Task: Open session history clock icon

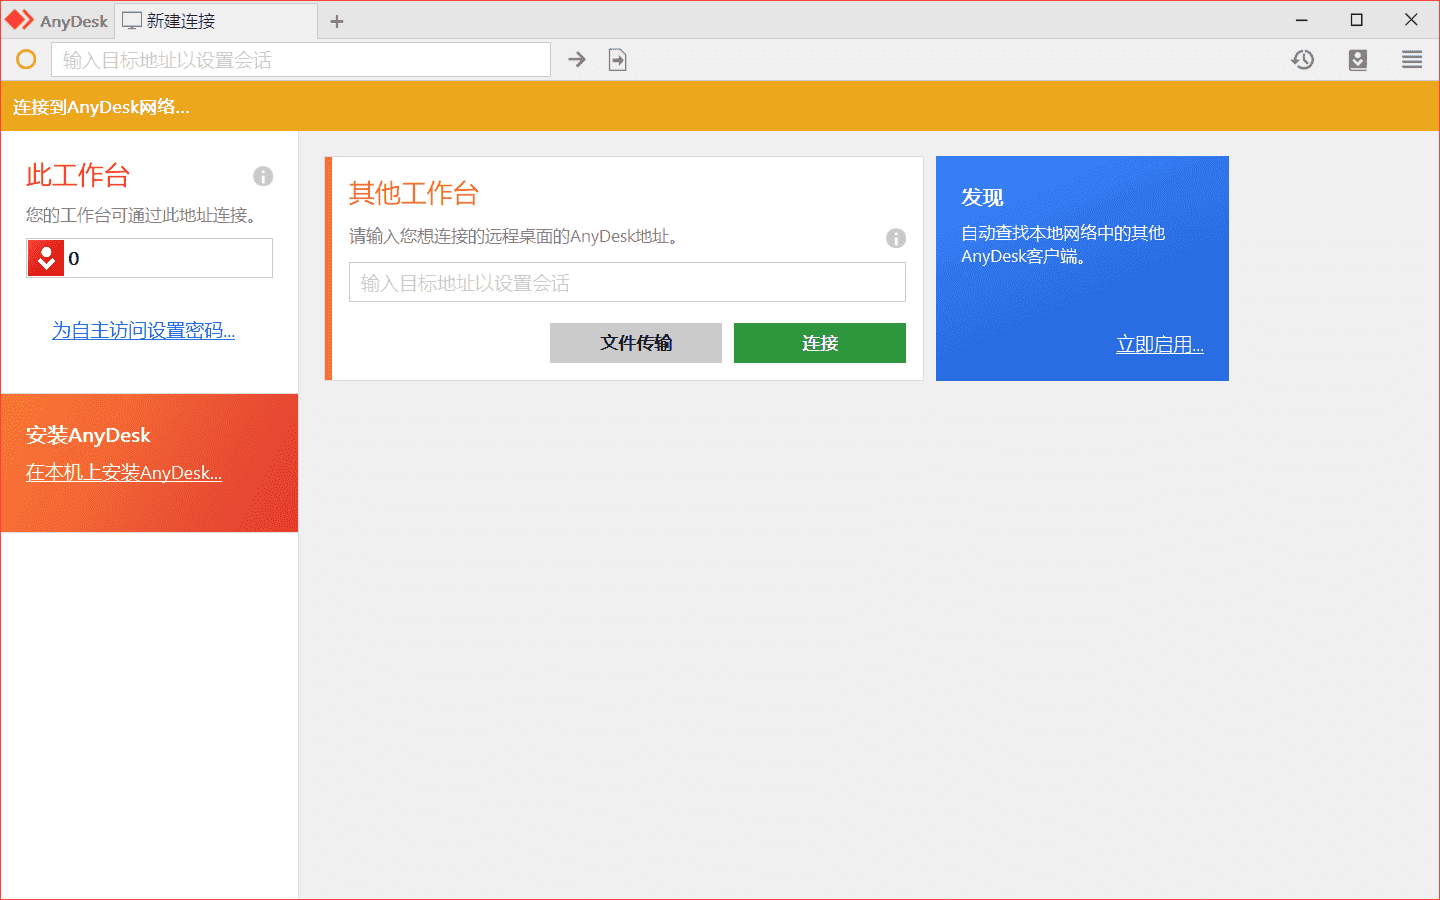Action: pos(1302,60)
